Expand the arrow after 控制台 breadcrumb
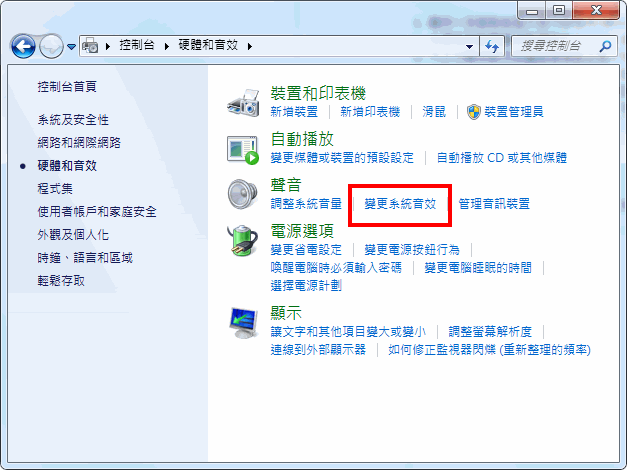The height and width of the screenshot is (470, 627). tap(167, 46)
